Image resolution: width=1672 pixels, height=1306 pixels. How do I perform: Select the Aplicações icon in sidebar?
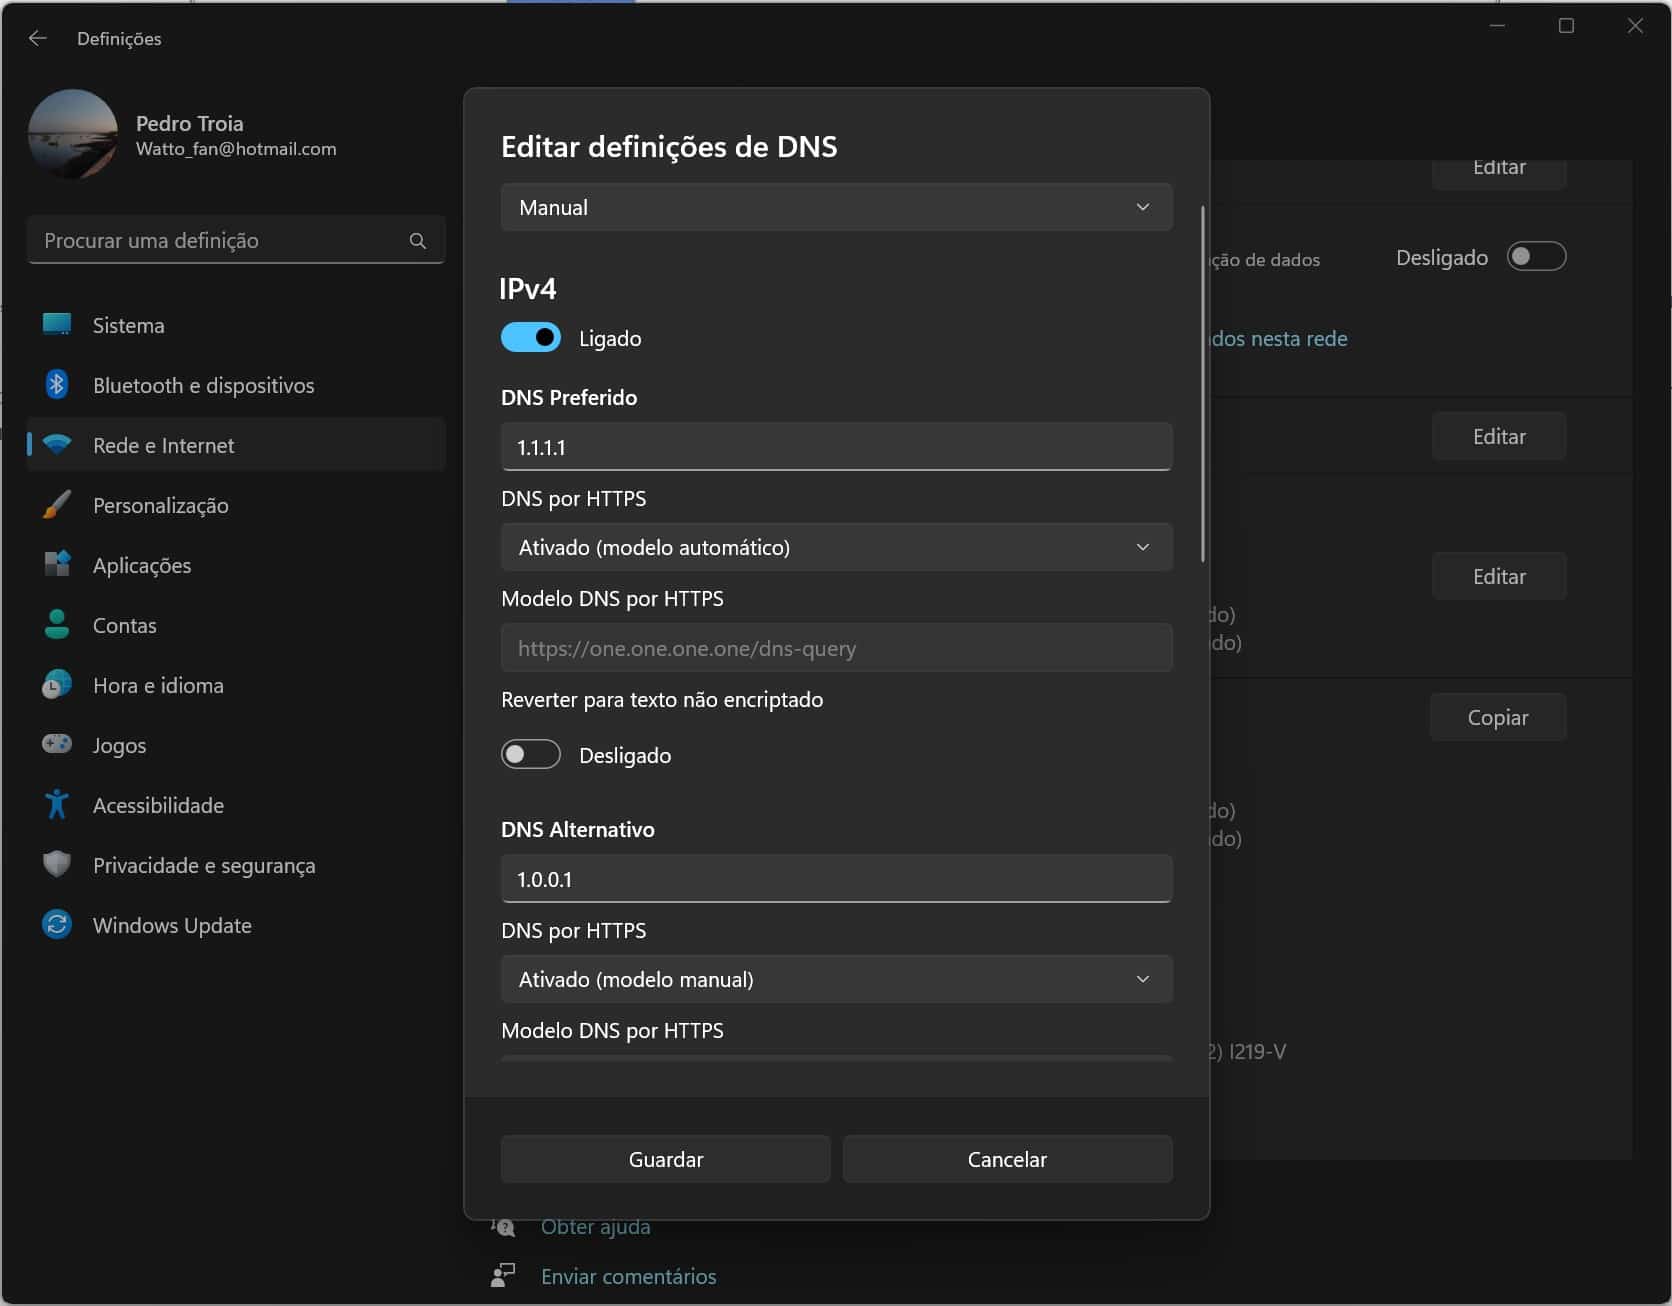tap(57, 565)
